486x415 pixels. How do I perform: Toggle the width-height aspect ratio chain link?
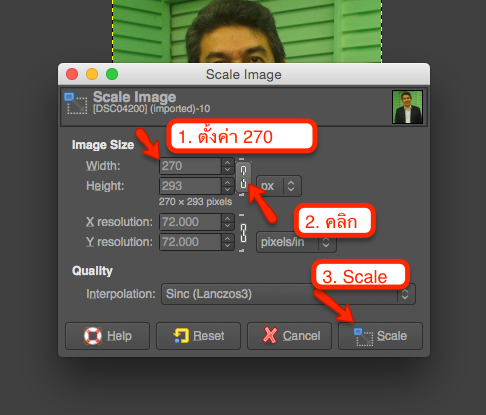[x=243, y=177]
